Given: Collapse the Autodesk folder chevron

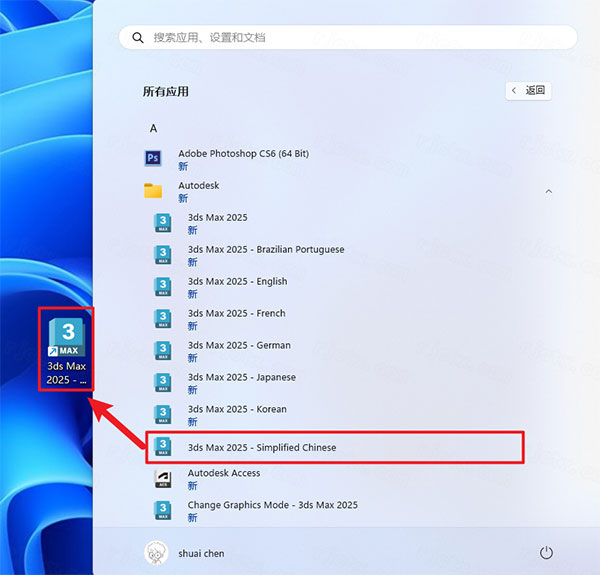Looking at the screenshot, I should pyautogui.click(x=548, y=191).
